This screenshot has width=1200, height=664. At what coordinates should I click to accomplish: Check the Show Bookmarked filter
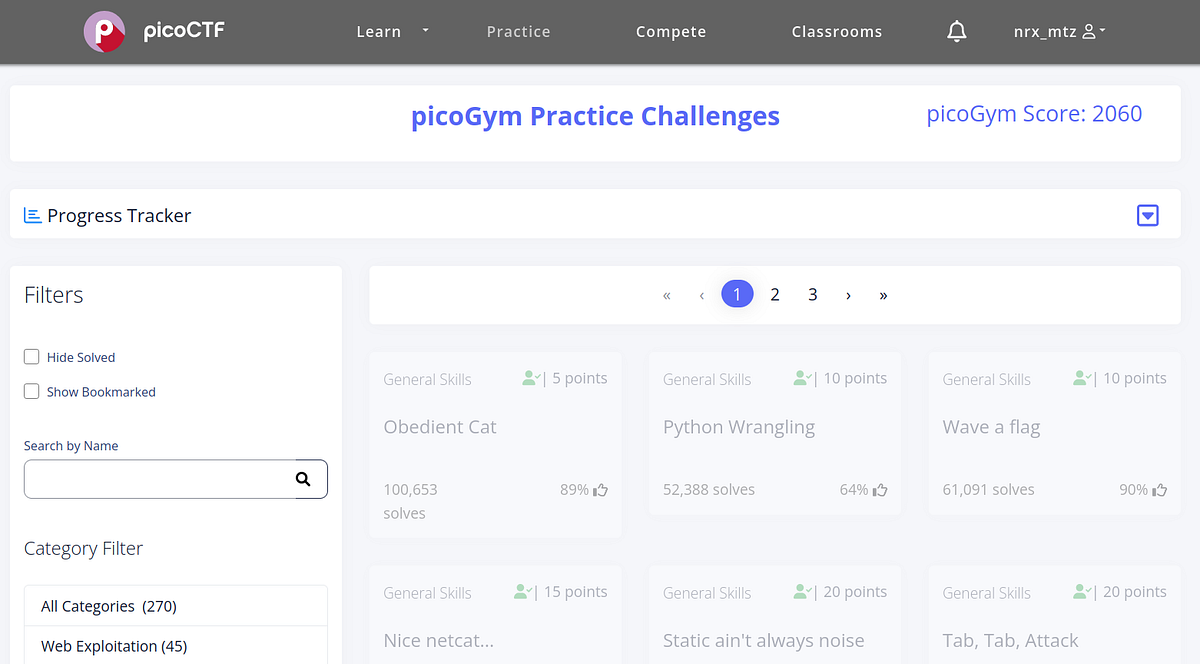pos(31,391)
